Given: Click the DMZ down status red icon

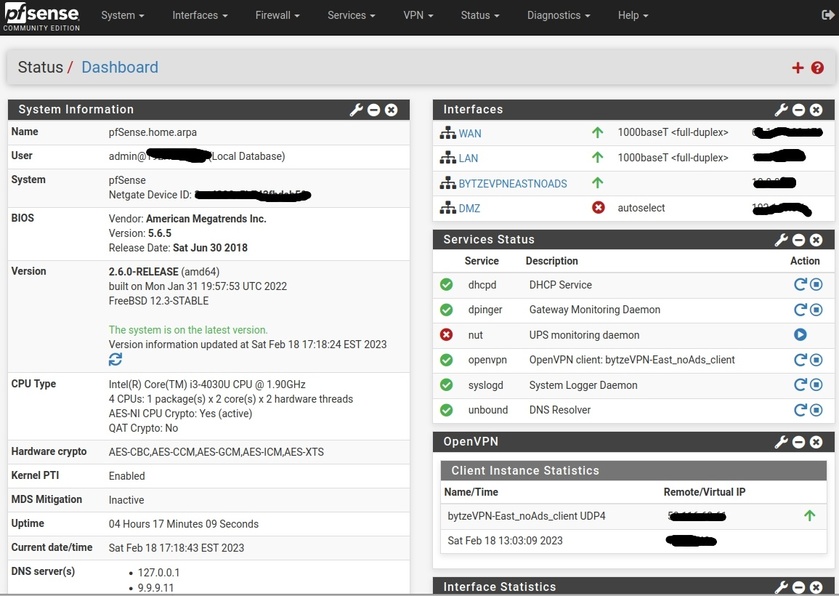Looking at the screenshot, I should 598,207.
